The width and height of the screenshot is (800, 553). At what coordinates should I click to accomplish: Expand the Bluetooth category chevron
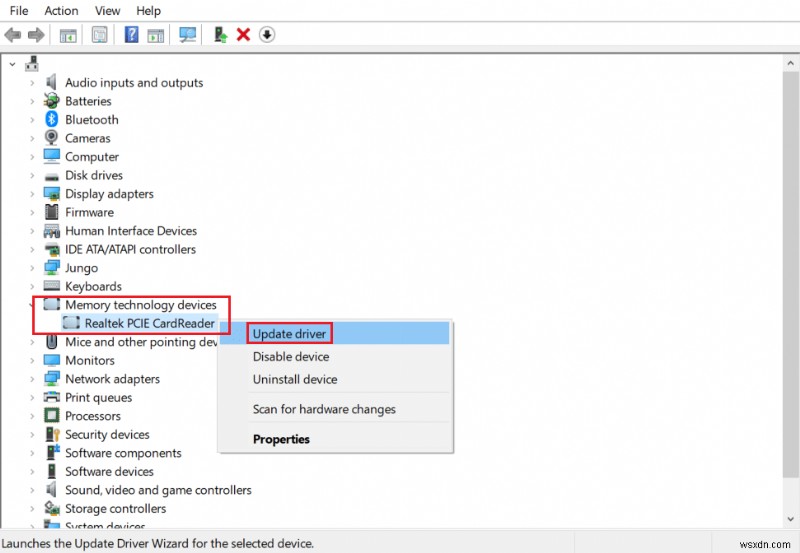tap(32, 120)
